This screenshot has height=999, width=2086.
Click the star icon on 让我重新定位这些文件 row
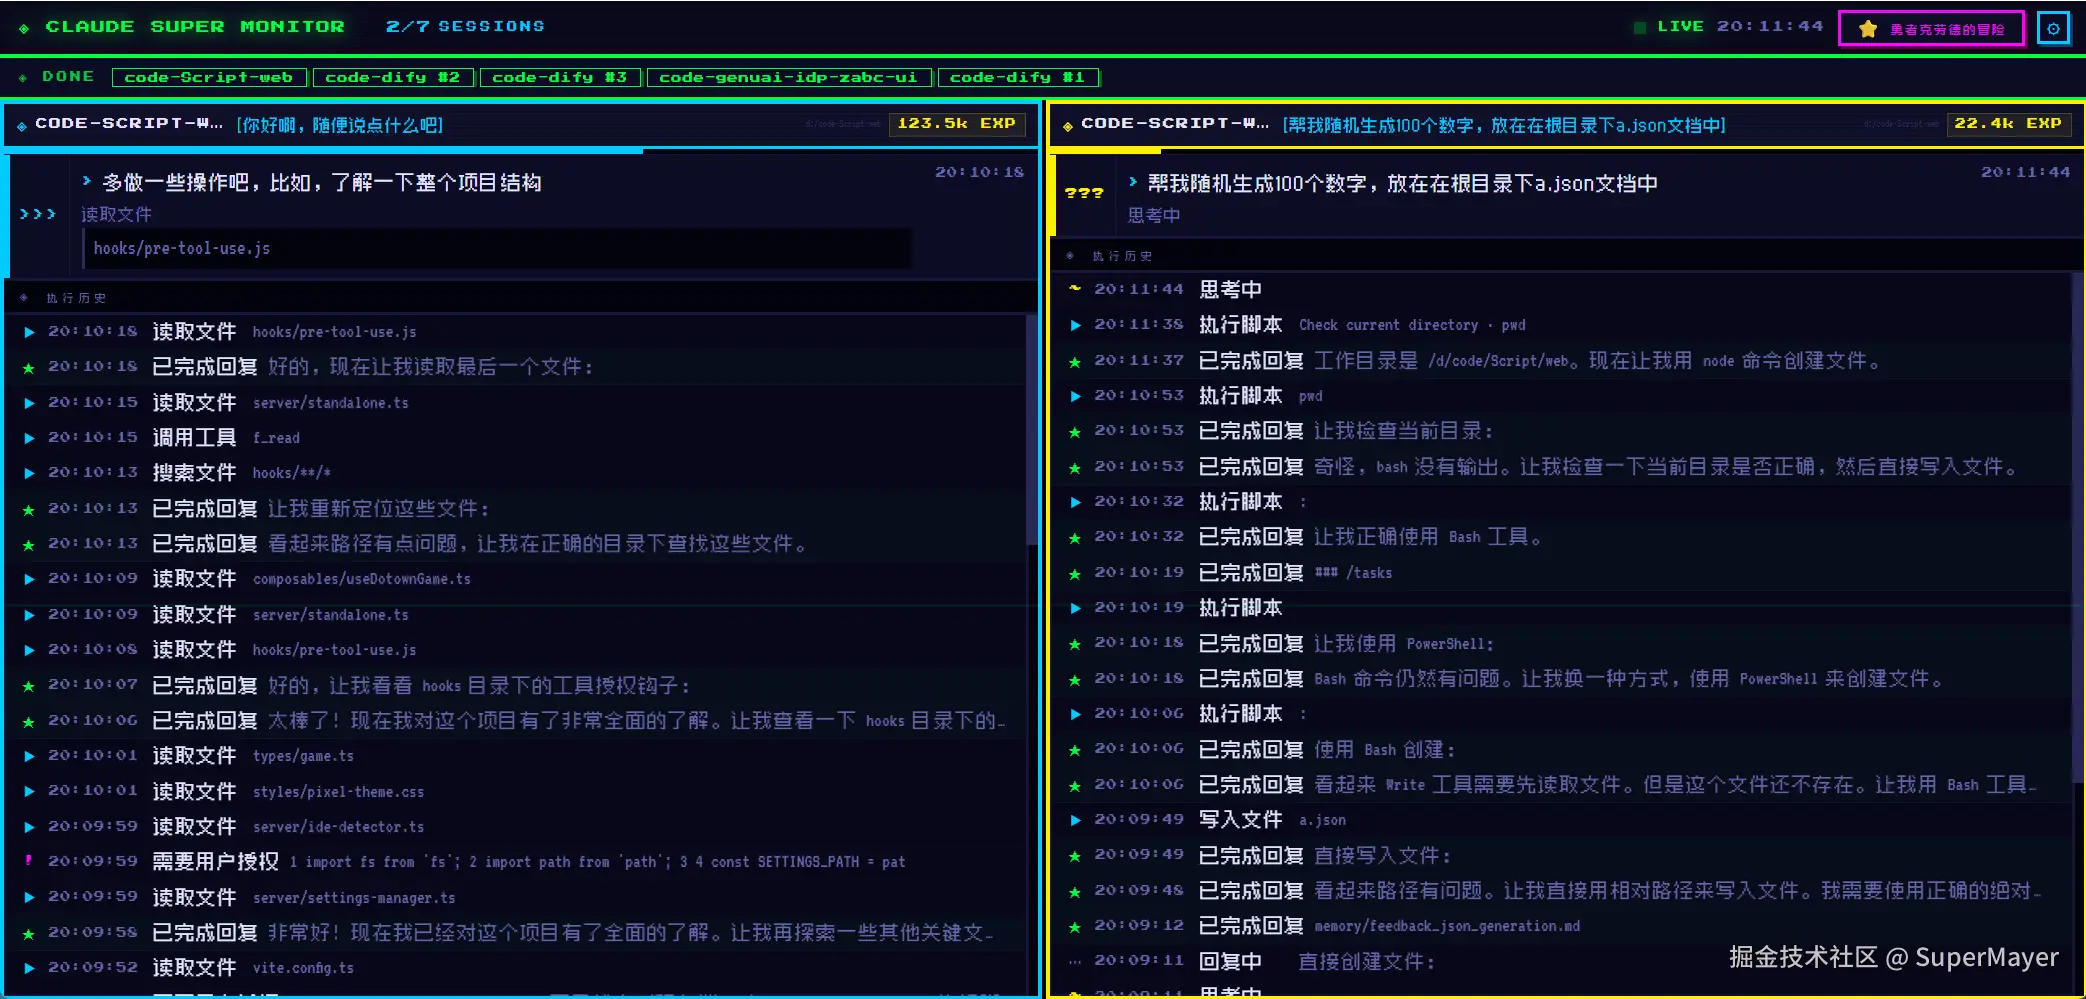pyautogui.click(x=29, y=509)
